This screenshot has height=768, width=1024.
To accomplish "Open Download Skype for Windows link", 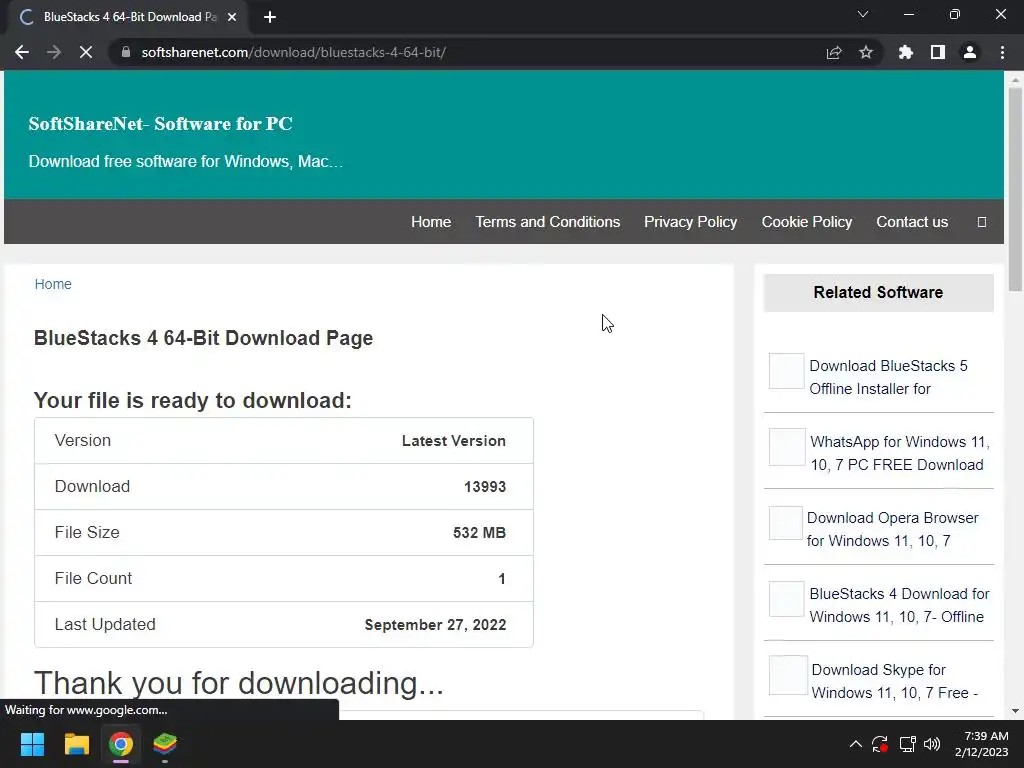I will pyautogui.click(x=894, y=681).
